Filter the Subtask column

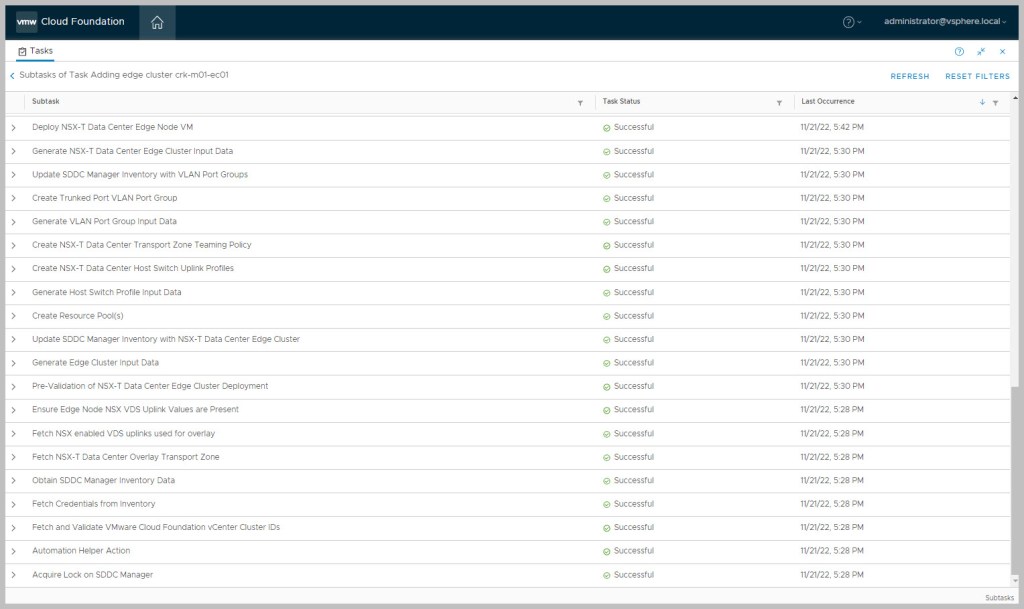[x=580, y=102]
